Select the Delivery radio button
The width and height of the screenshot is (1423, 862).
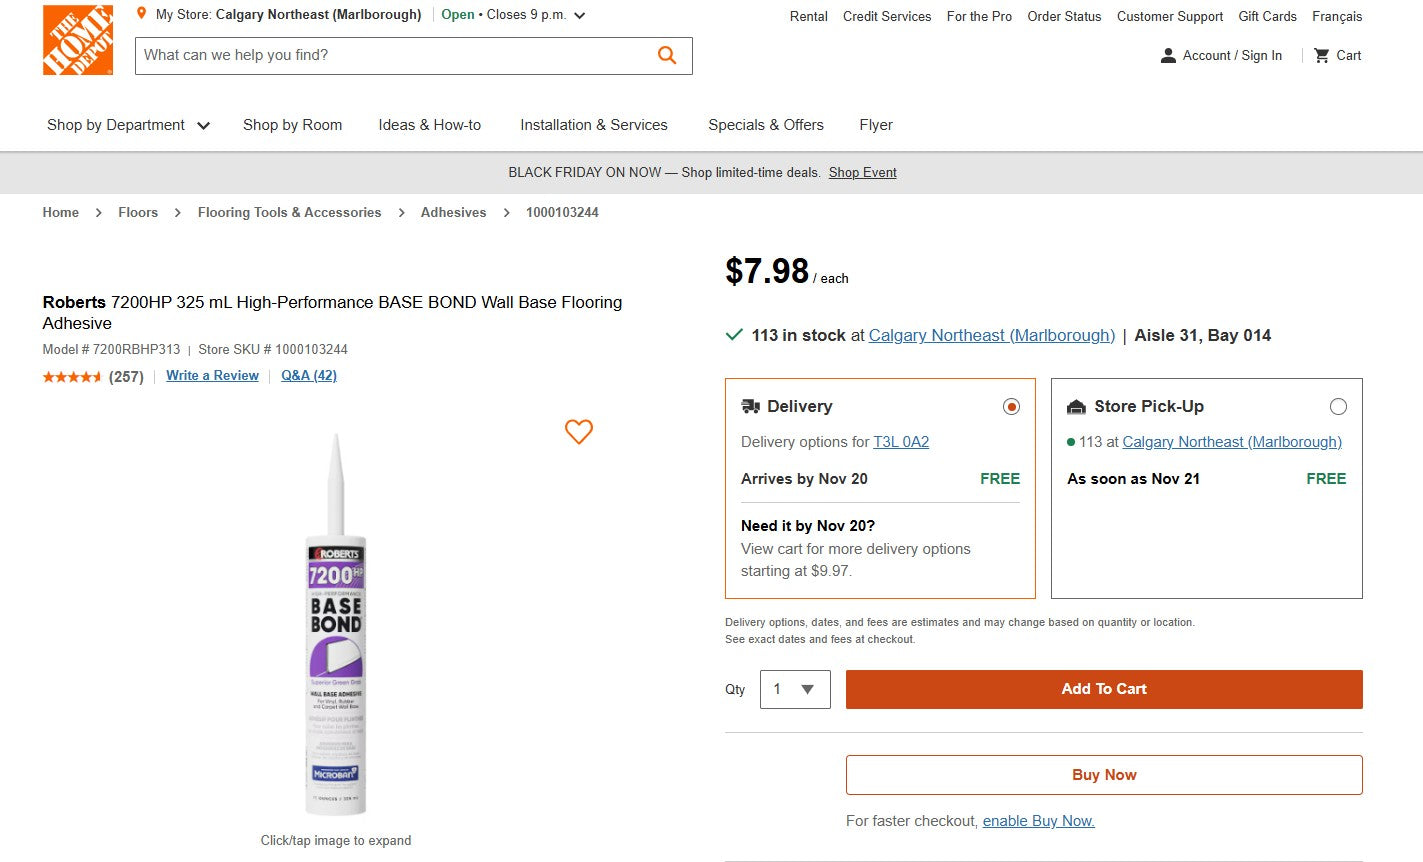click(x=1011, y=406)
